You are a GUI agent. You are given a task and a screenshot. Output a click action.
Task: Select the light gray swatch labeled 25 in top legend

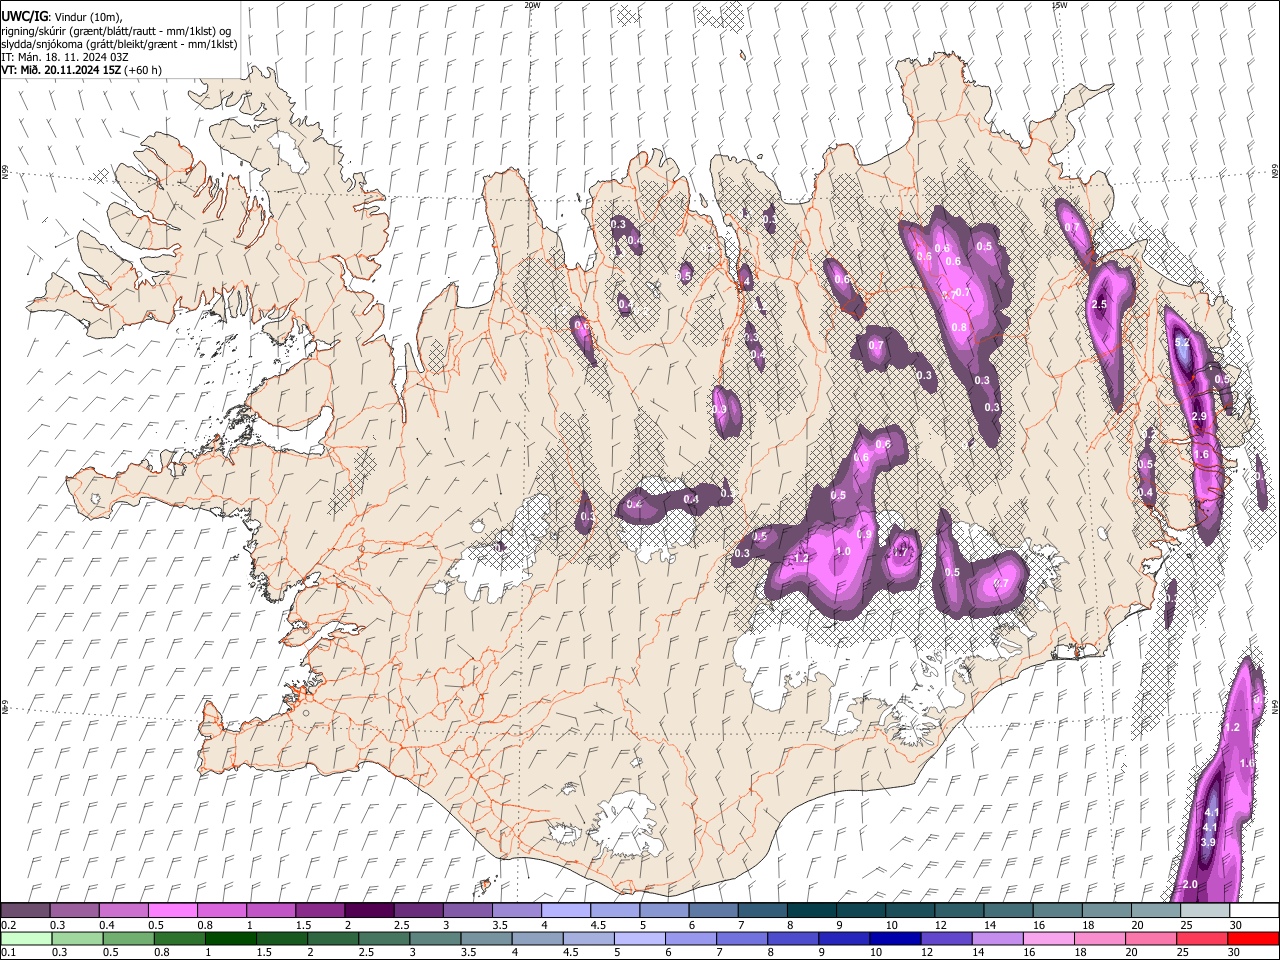coord(1205,910)
